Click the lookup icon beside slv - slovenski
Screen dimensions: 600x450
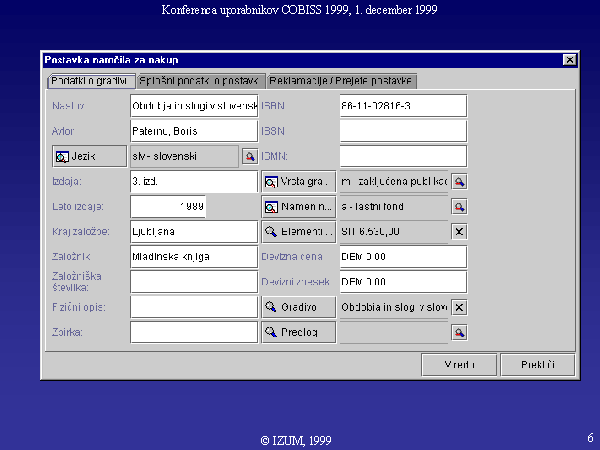[249, 156]
